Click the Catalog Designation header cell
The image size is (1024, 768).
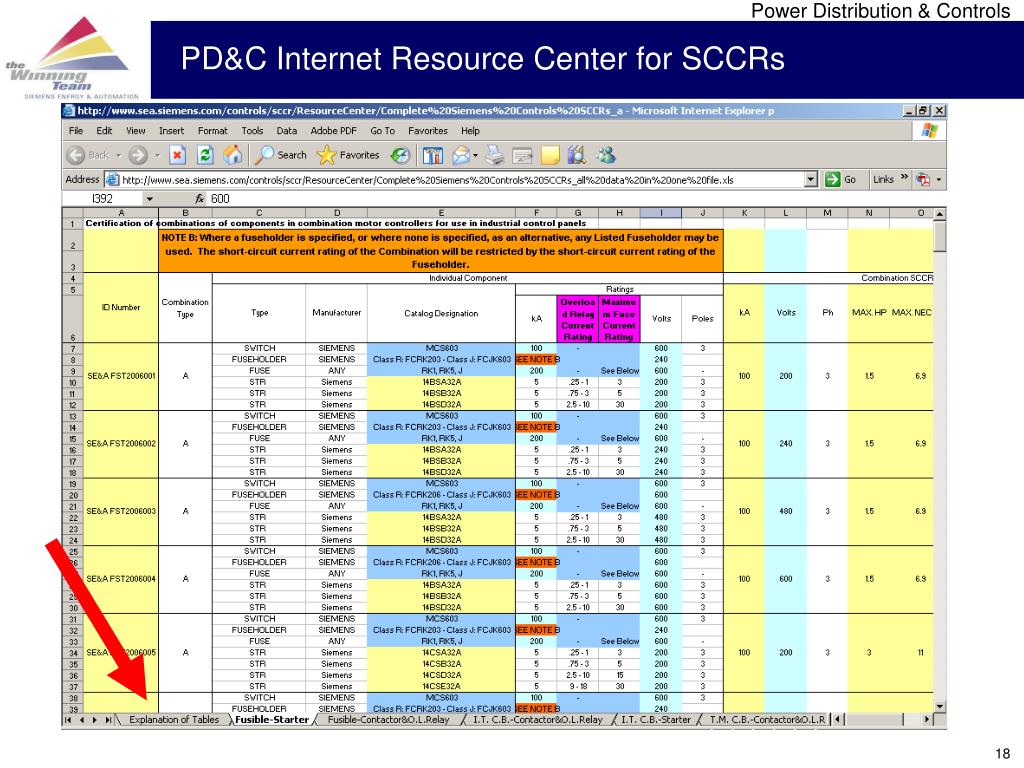coord(441,313)
